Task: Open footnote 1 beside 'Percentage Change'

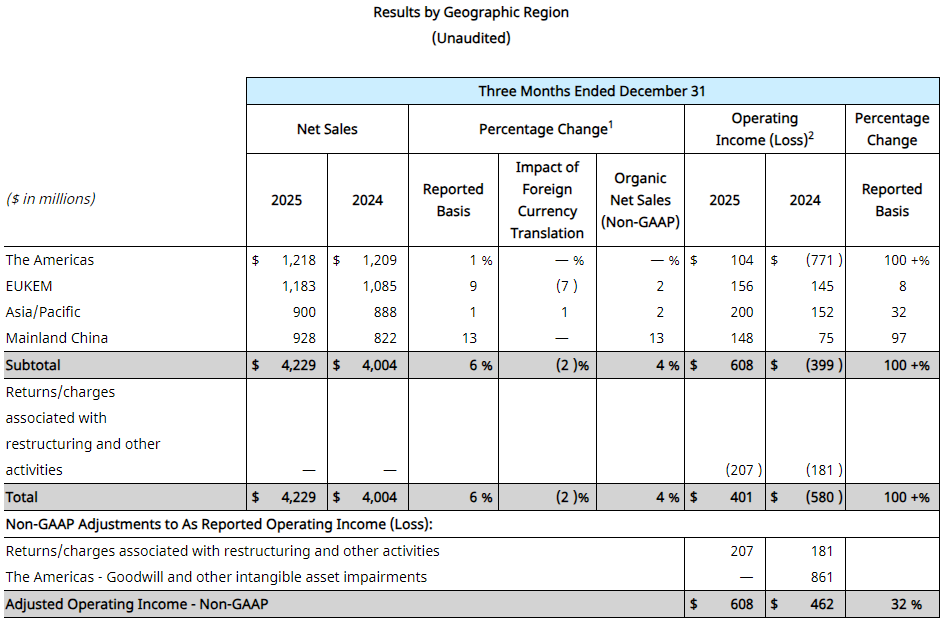Action: click(610, 124)
